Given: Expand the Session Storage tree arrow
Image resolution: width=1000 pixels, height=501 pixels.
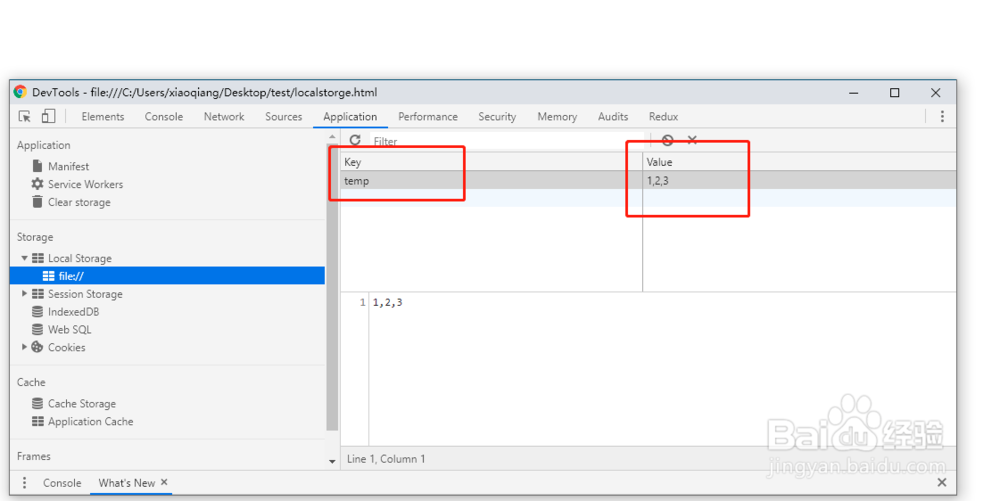Looking at the screenshot, I should (x=24, y=294).
